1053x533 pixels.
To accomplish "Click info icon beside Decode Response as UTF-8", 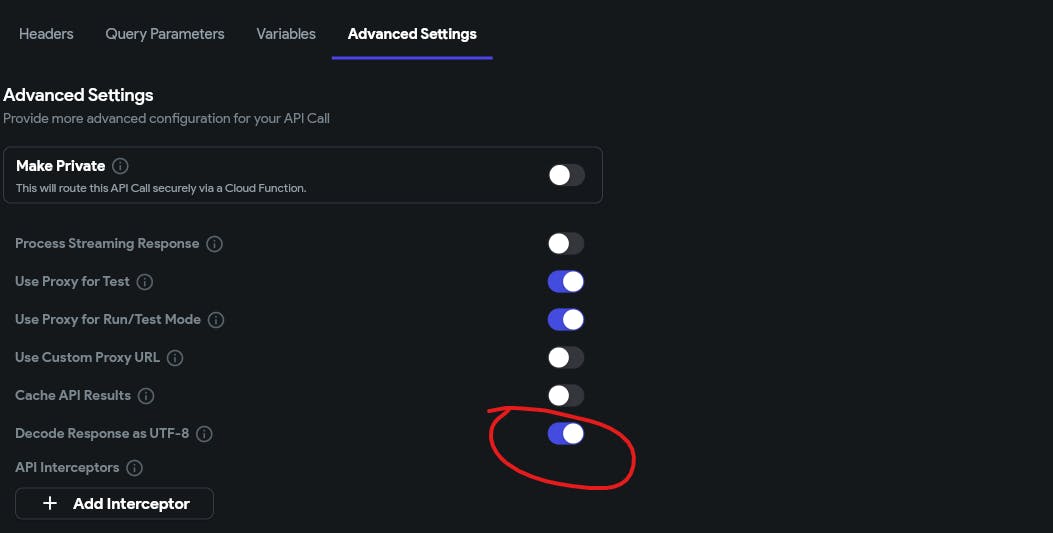I will point(204,434).
